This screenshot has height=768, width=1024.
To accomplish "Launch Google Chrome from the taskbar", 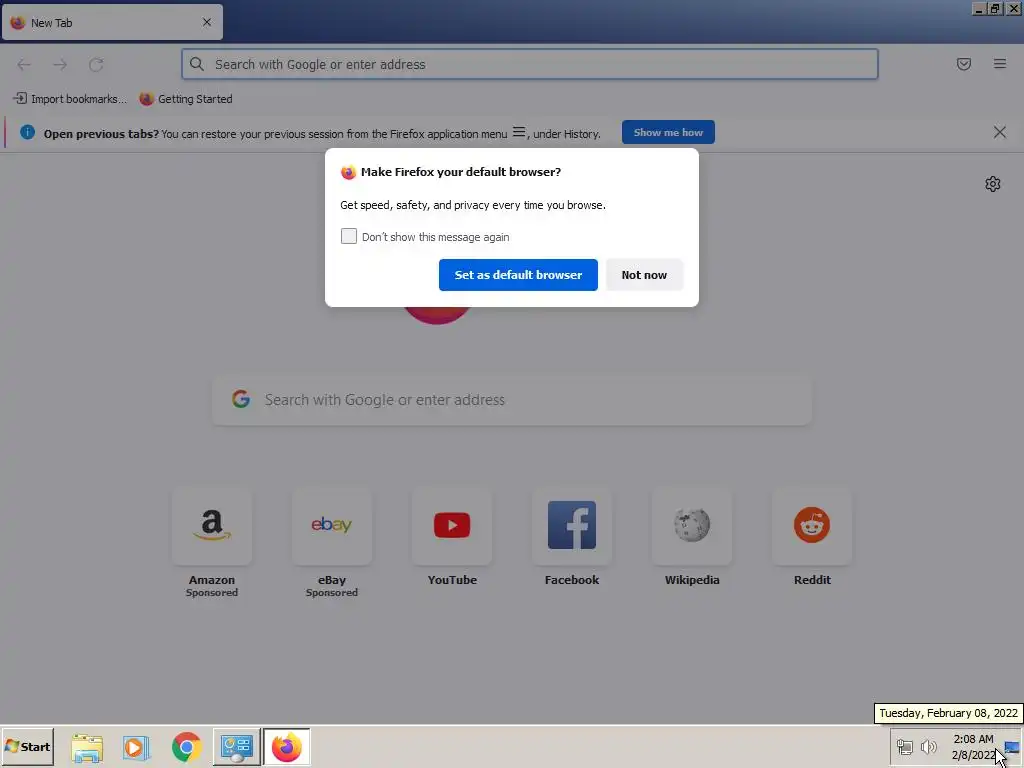I will 186,747.
